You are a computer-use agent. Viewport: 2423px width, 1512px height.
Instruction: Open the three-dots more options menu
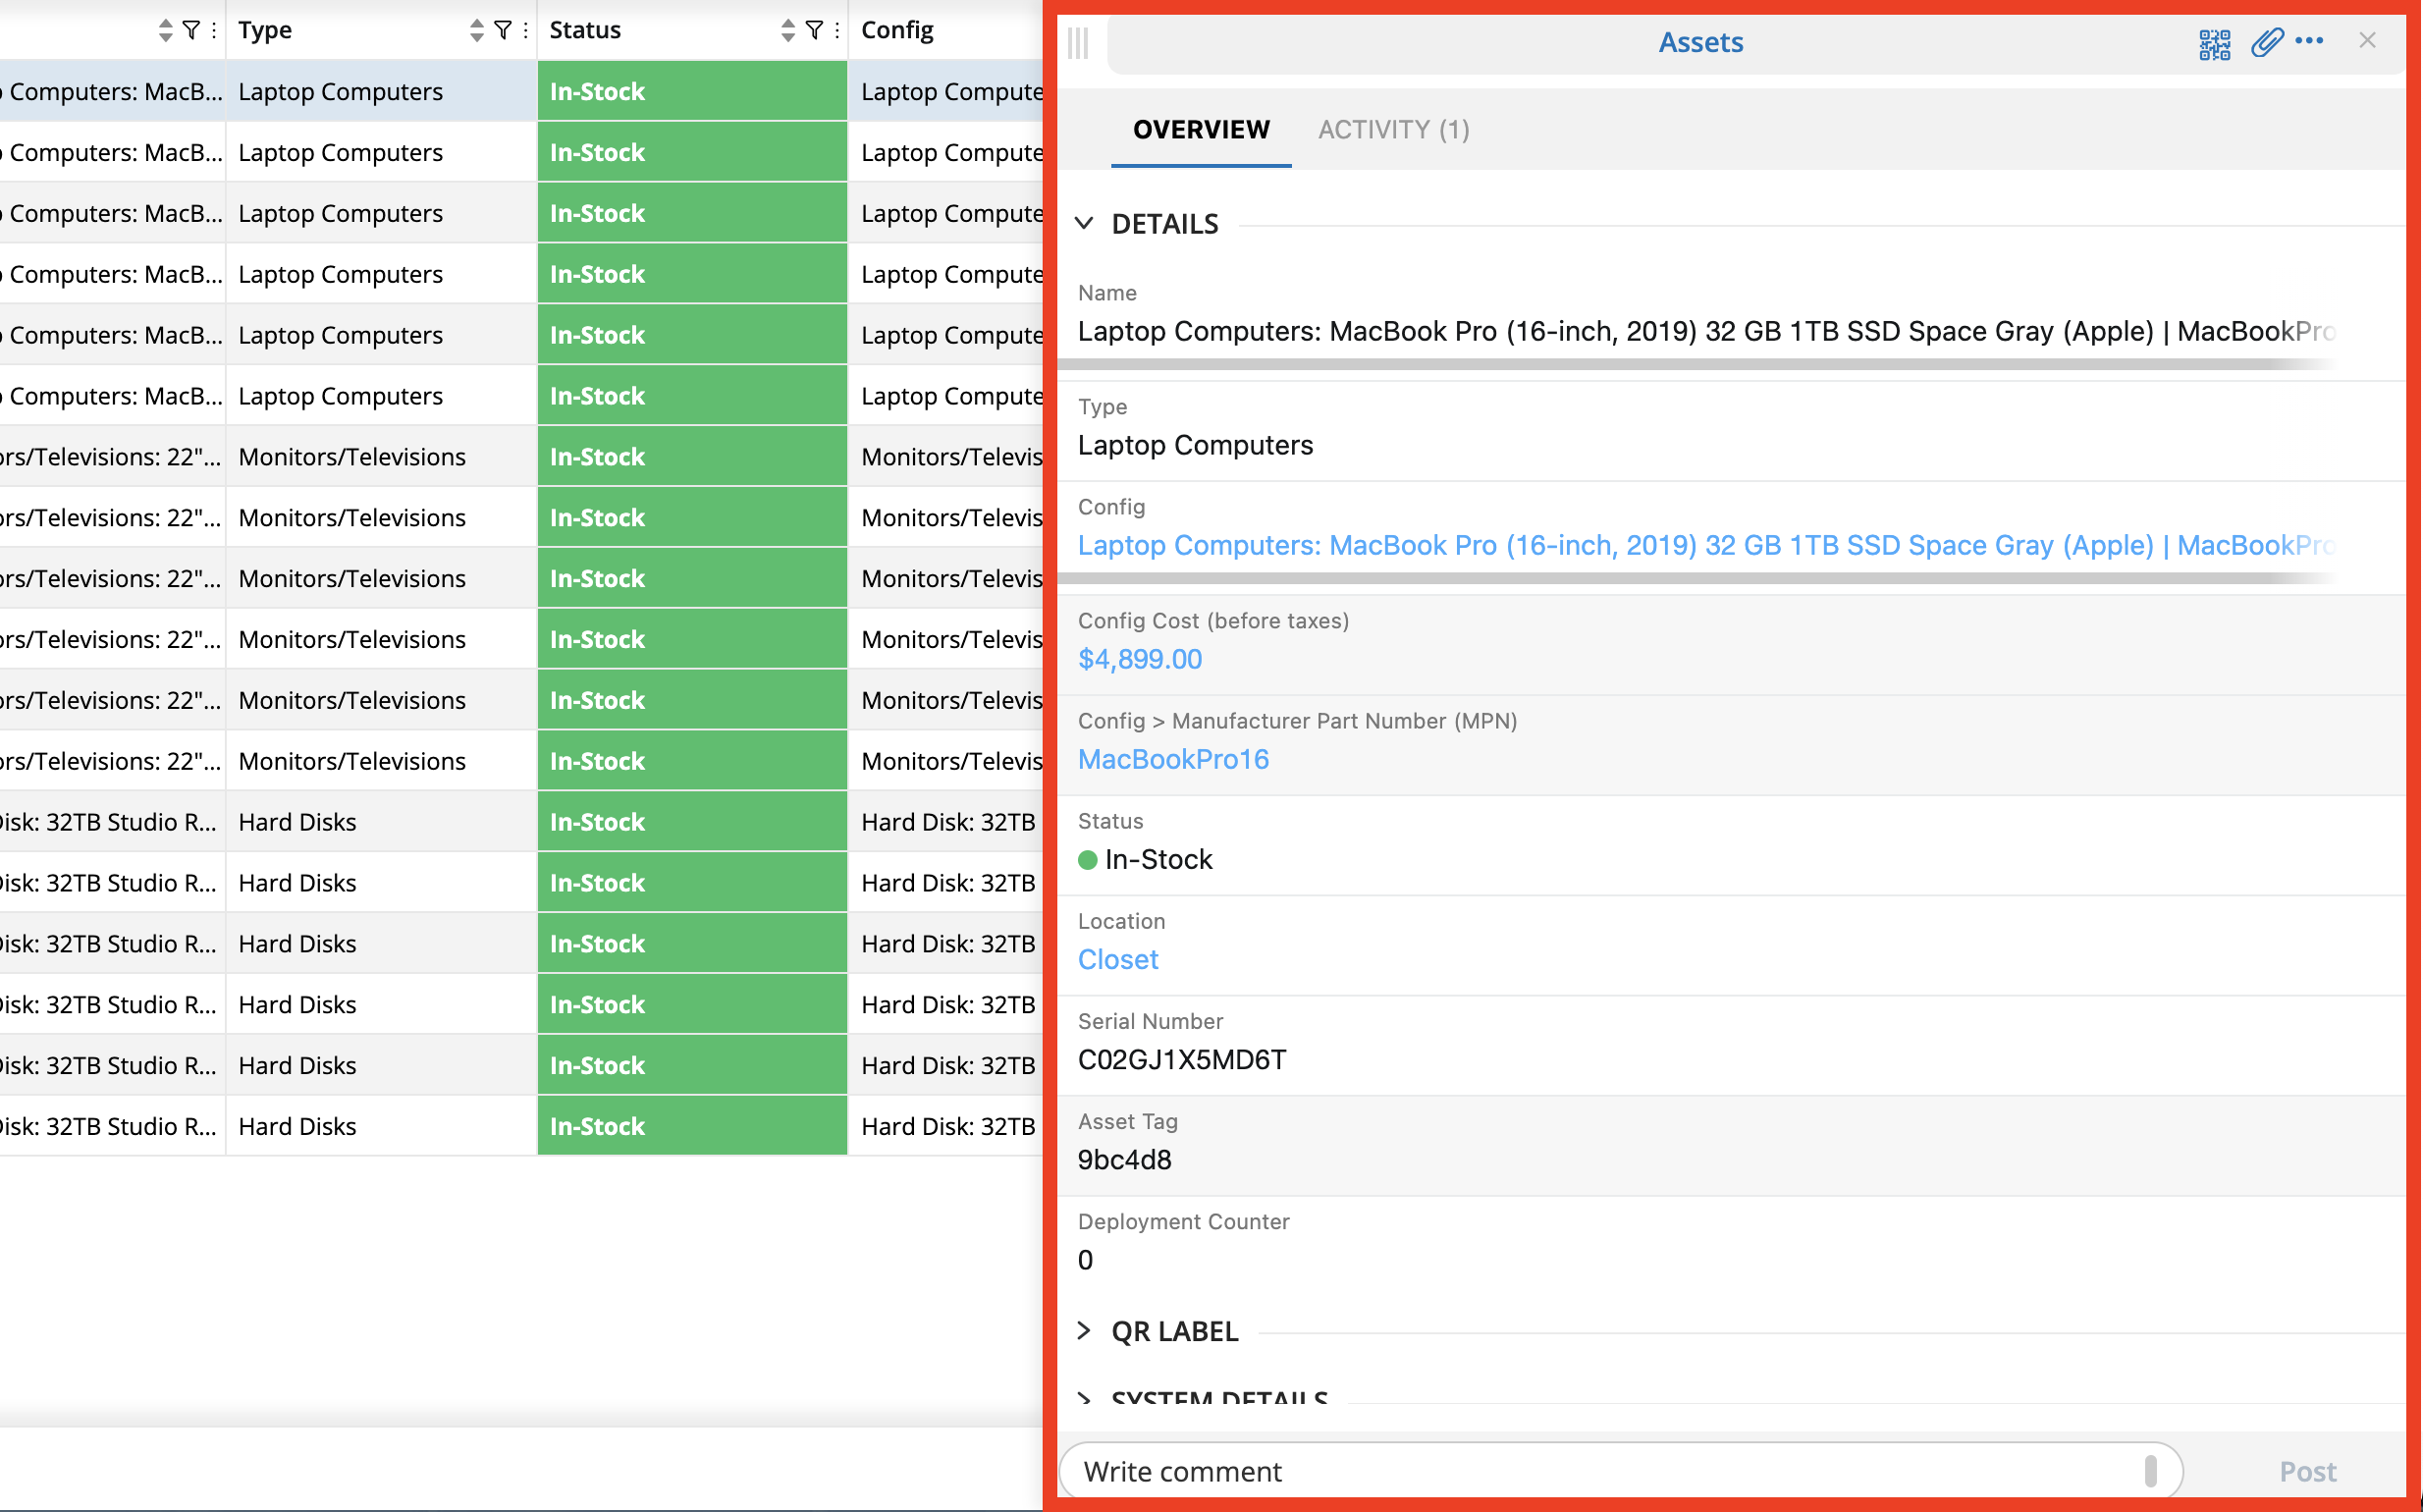[2309, 41]
